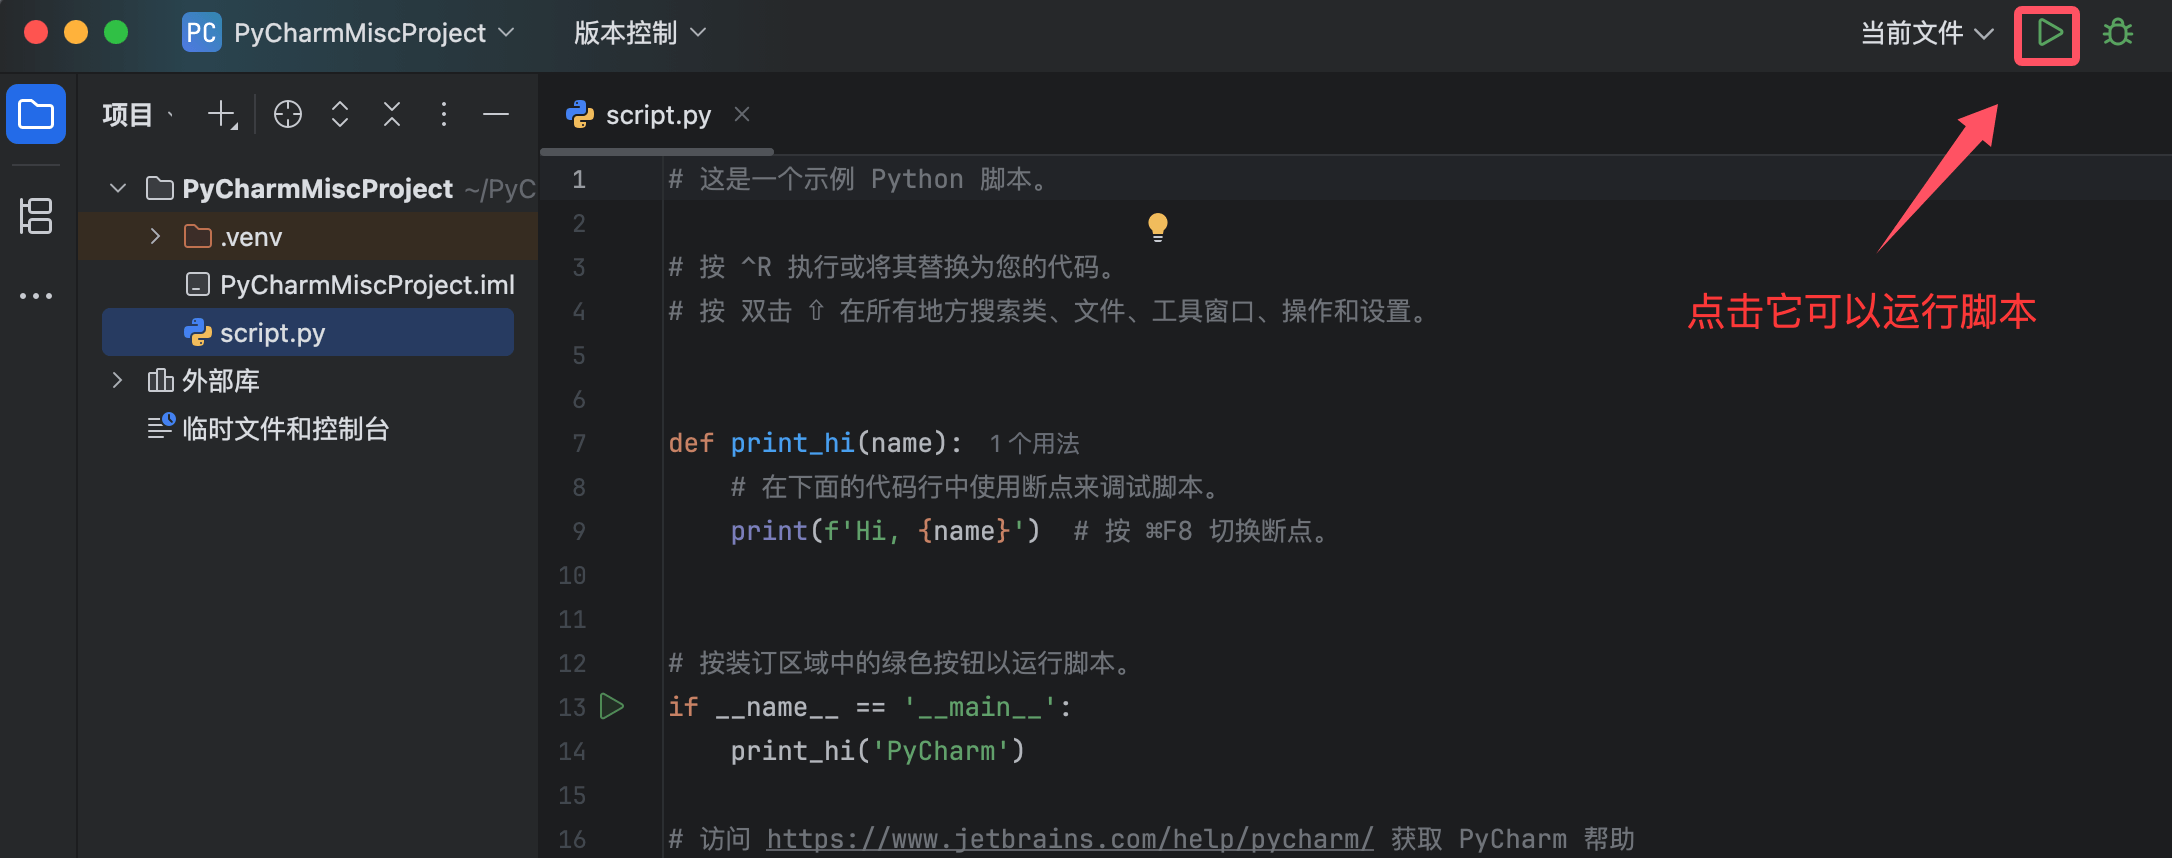Expand the 外部库 node
This screenshot has height=858, width=2172.
pos(117,381)
